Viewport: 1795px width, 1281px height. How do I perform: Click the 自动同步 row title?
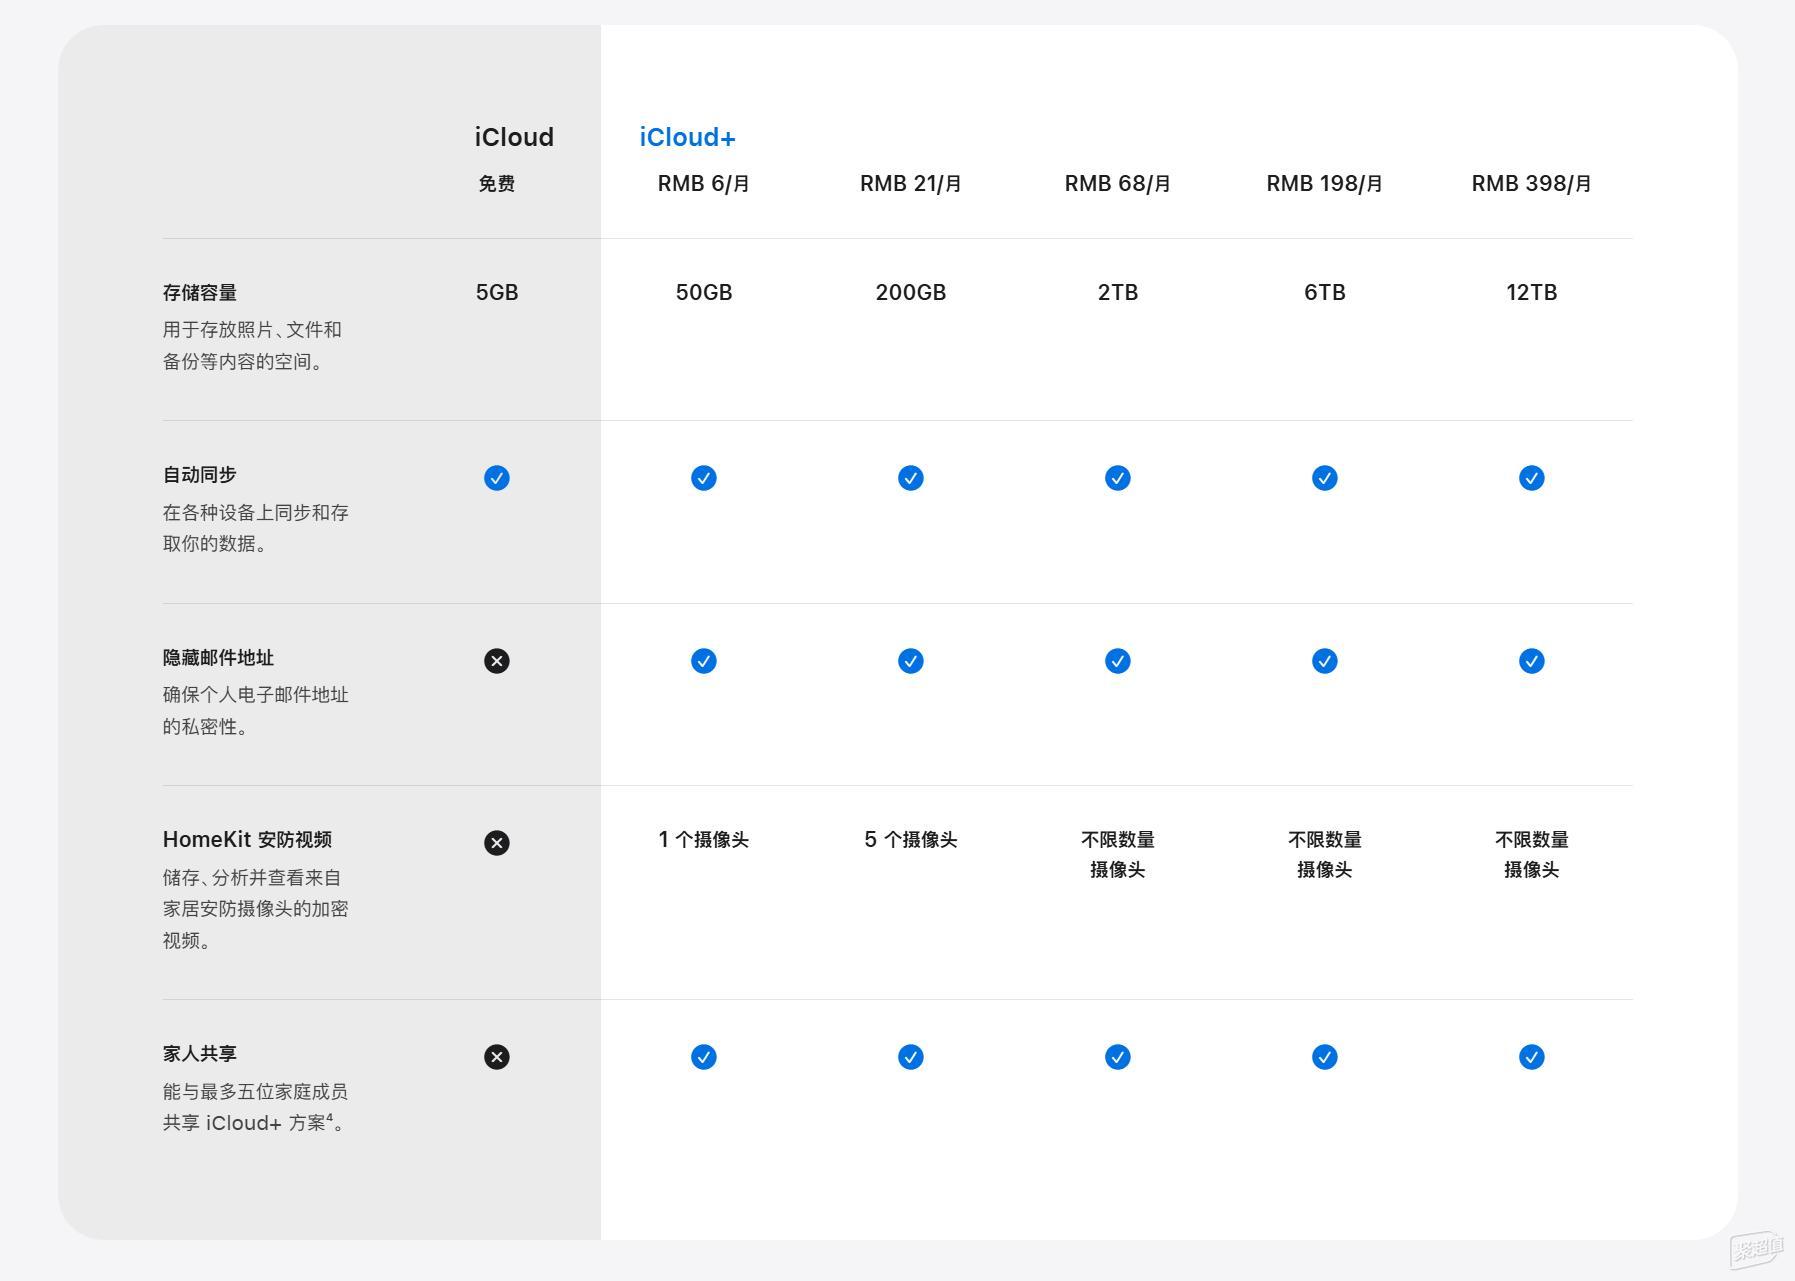coord(200,475)
